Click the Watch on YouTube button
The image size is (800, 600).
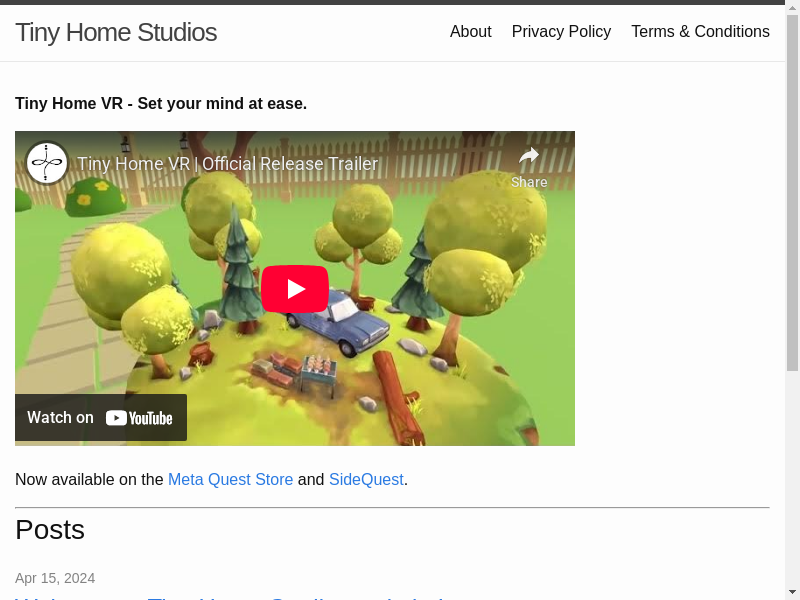coord(101,417)
